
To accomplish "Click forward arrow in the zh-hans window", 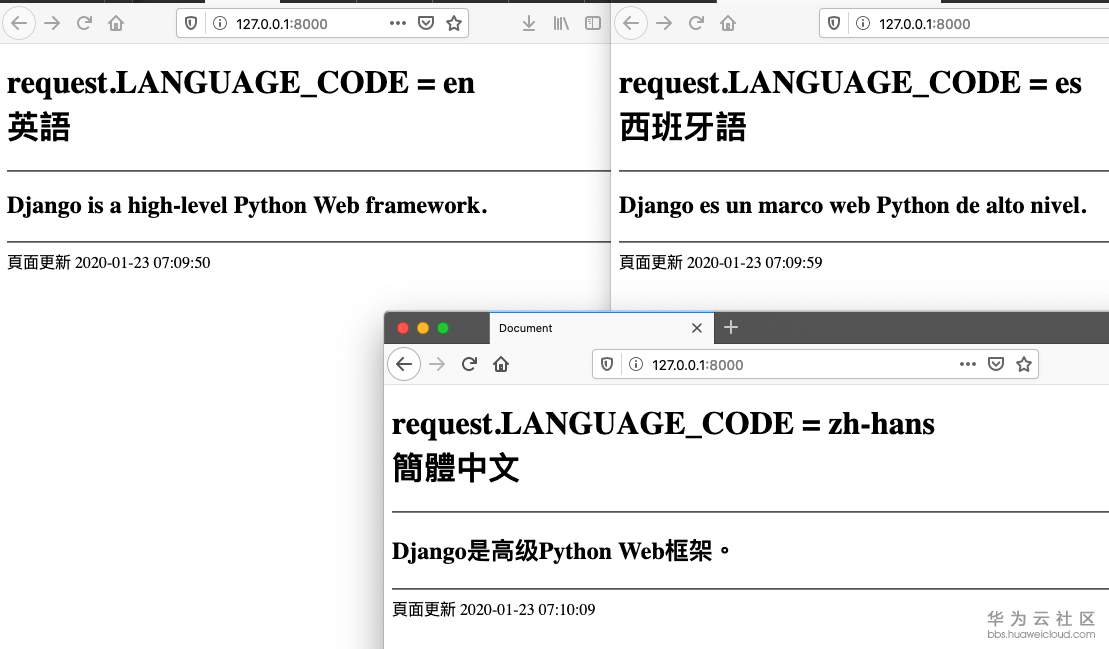I will coord(437,364).
